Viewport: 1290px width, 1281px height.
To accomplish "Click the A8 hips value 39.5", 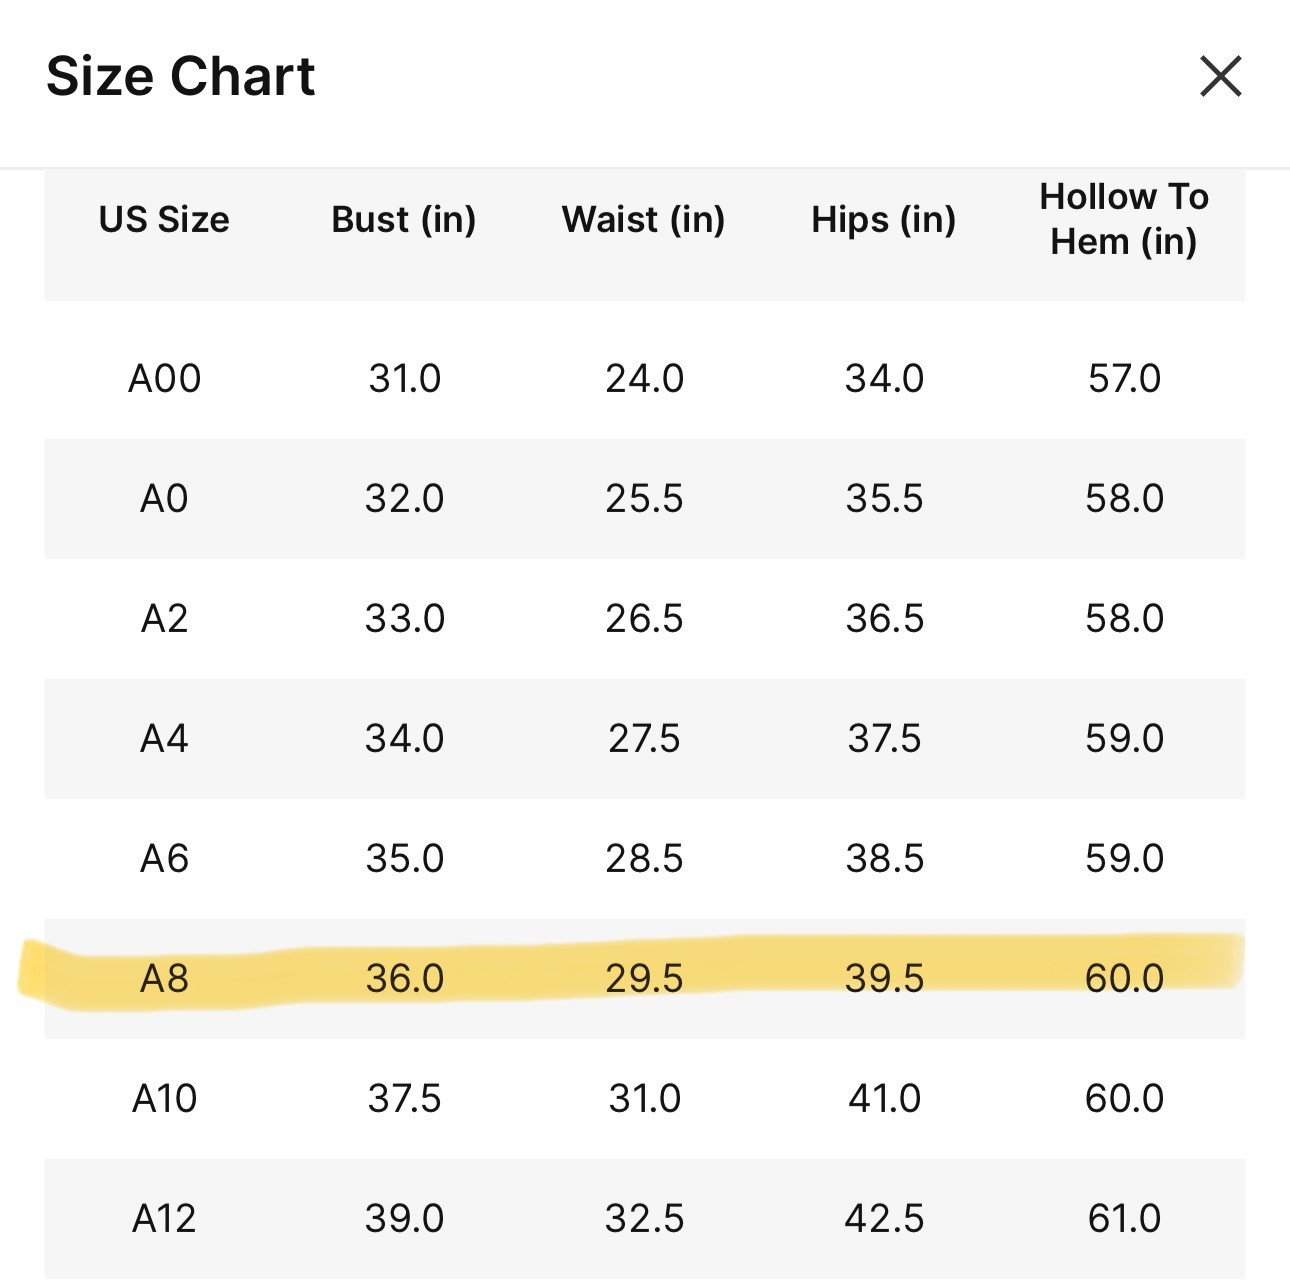I will click(884, 979).
